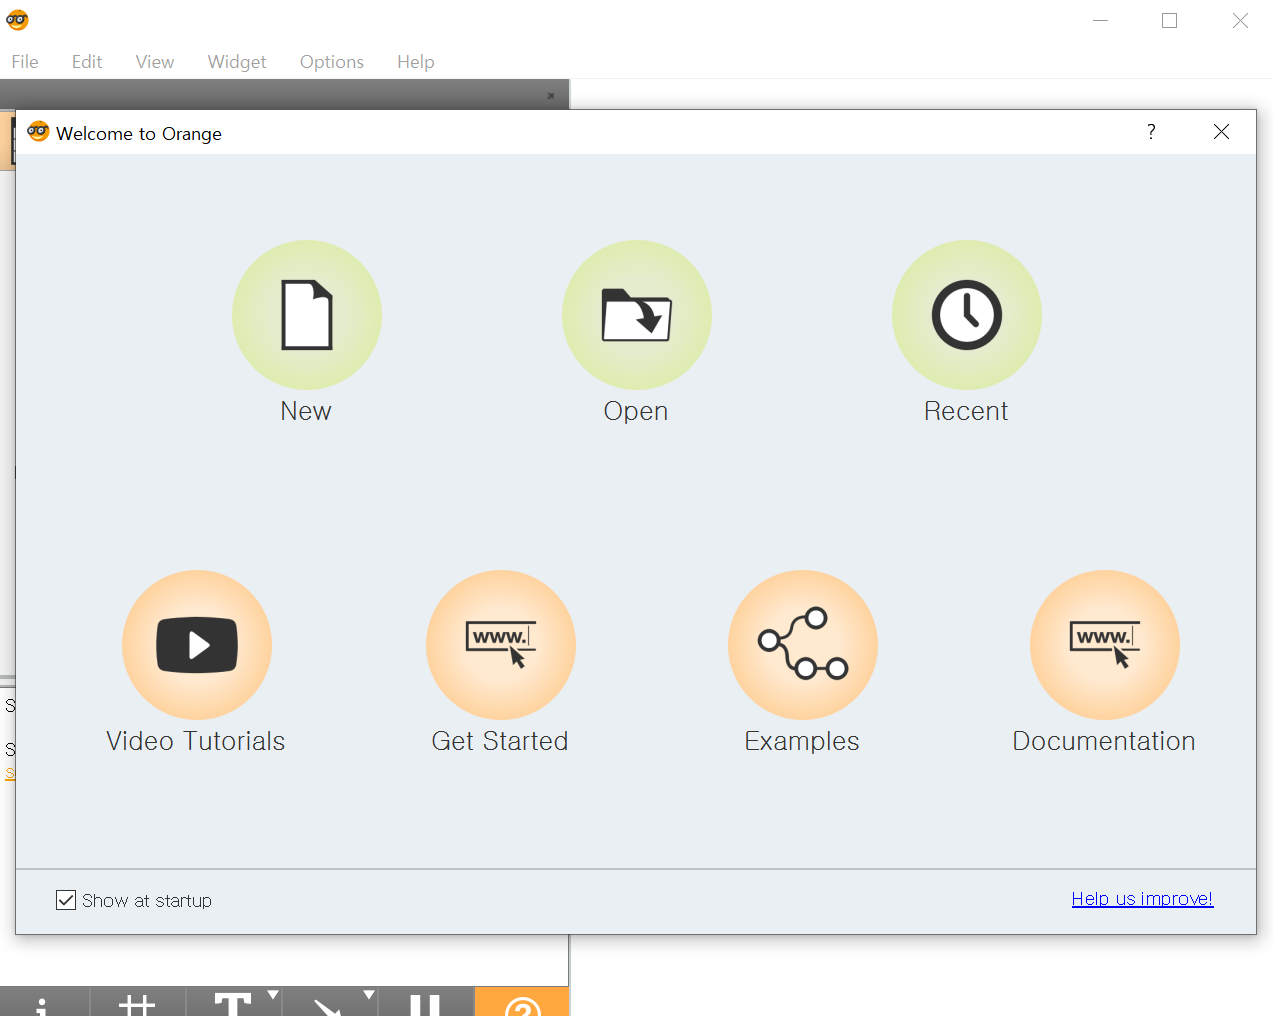The width and height of the screenshot is (1273, 1016).
Task: Open the Options menu
Action: coord(332,62)
